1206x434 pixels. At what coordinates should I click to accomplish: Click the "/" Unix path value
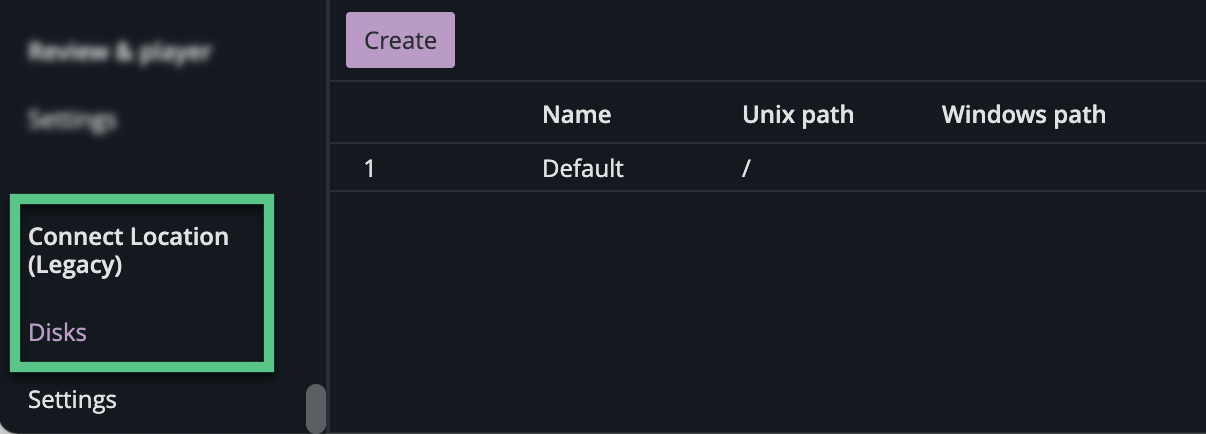[x=746, y=168]
